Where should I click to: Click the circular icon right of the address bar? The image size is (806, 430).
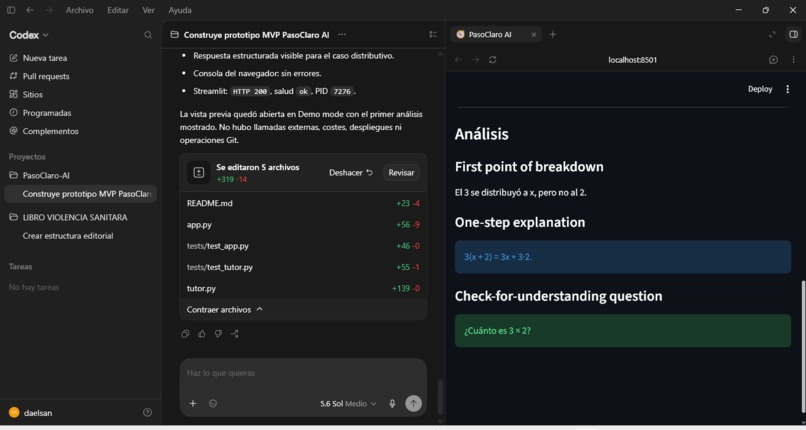[773, 60]
